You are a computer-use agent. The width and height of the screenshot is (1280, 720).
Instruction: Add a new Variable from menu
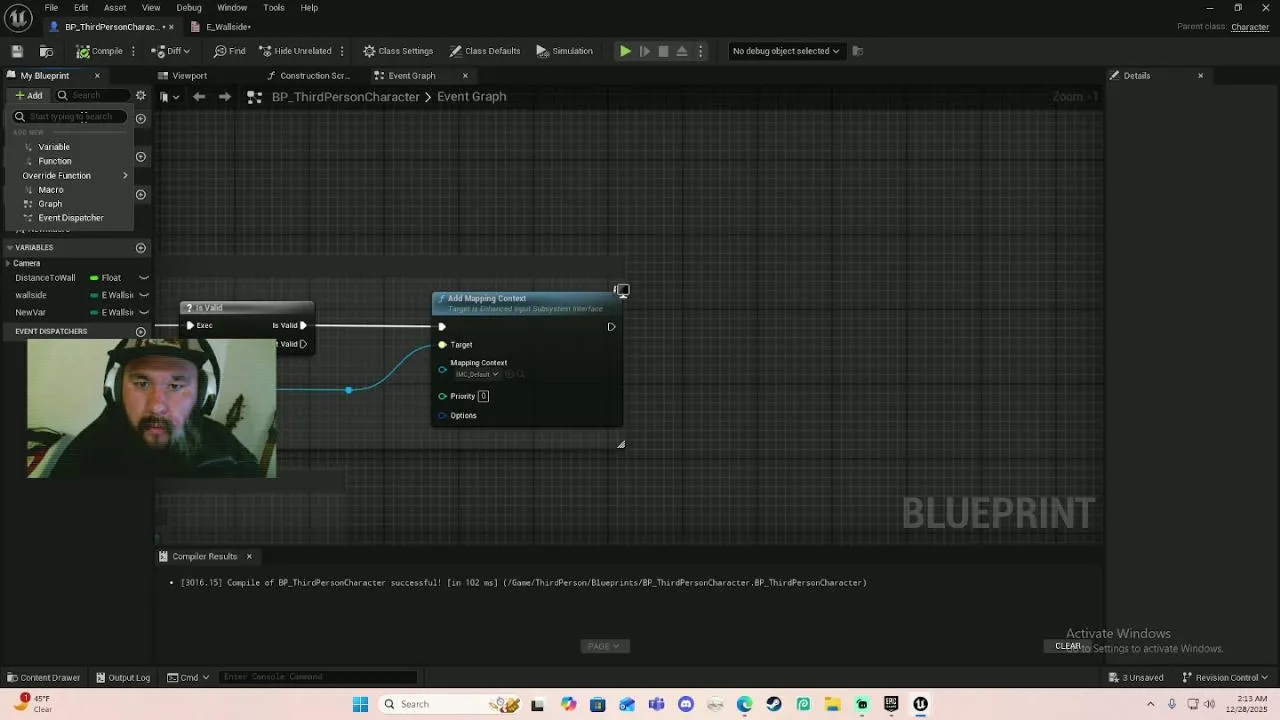tap(54, 147)
